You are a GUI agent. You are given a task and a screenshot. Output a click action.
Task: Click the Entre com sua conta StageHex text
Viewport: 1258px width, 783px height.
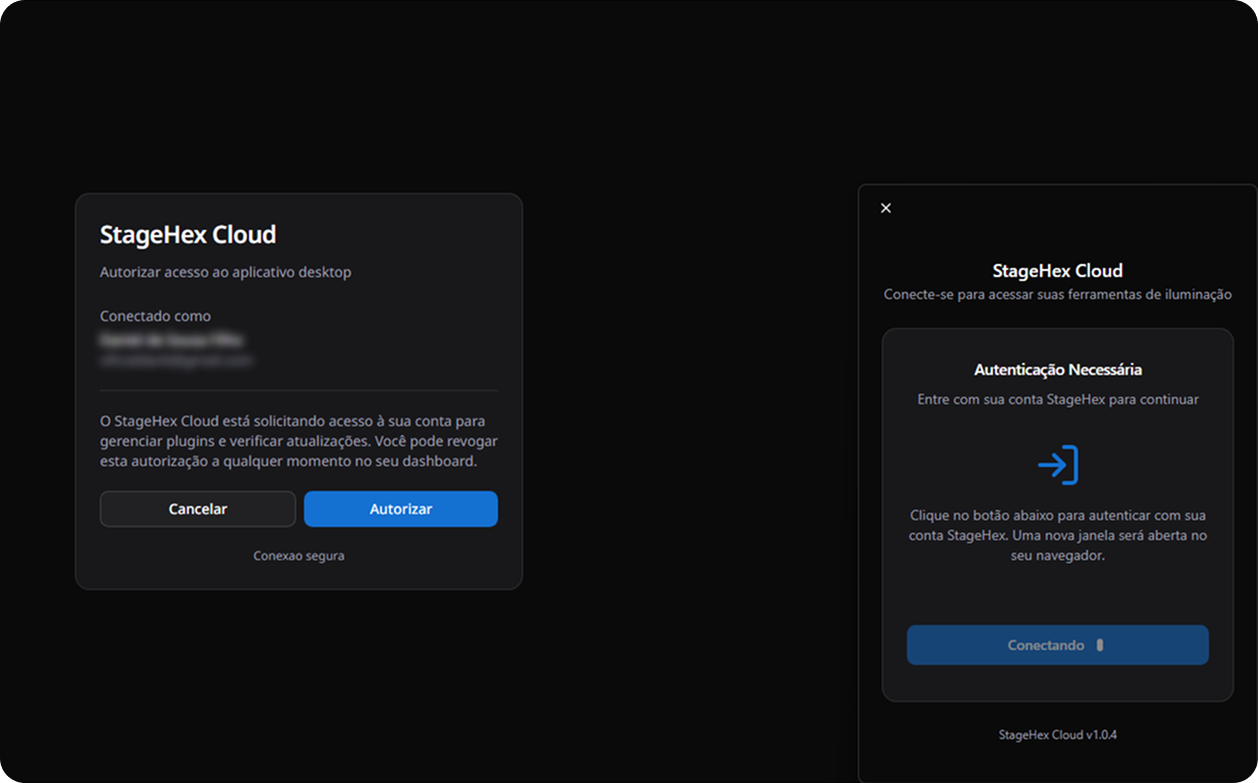coord(1057,399)
